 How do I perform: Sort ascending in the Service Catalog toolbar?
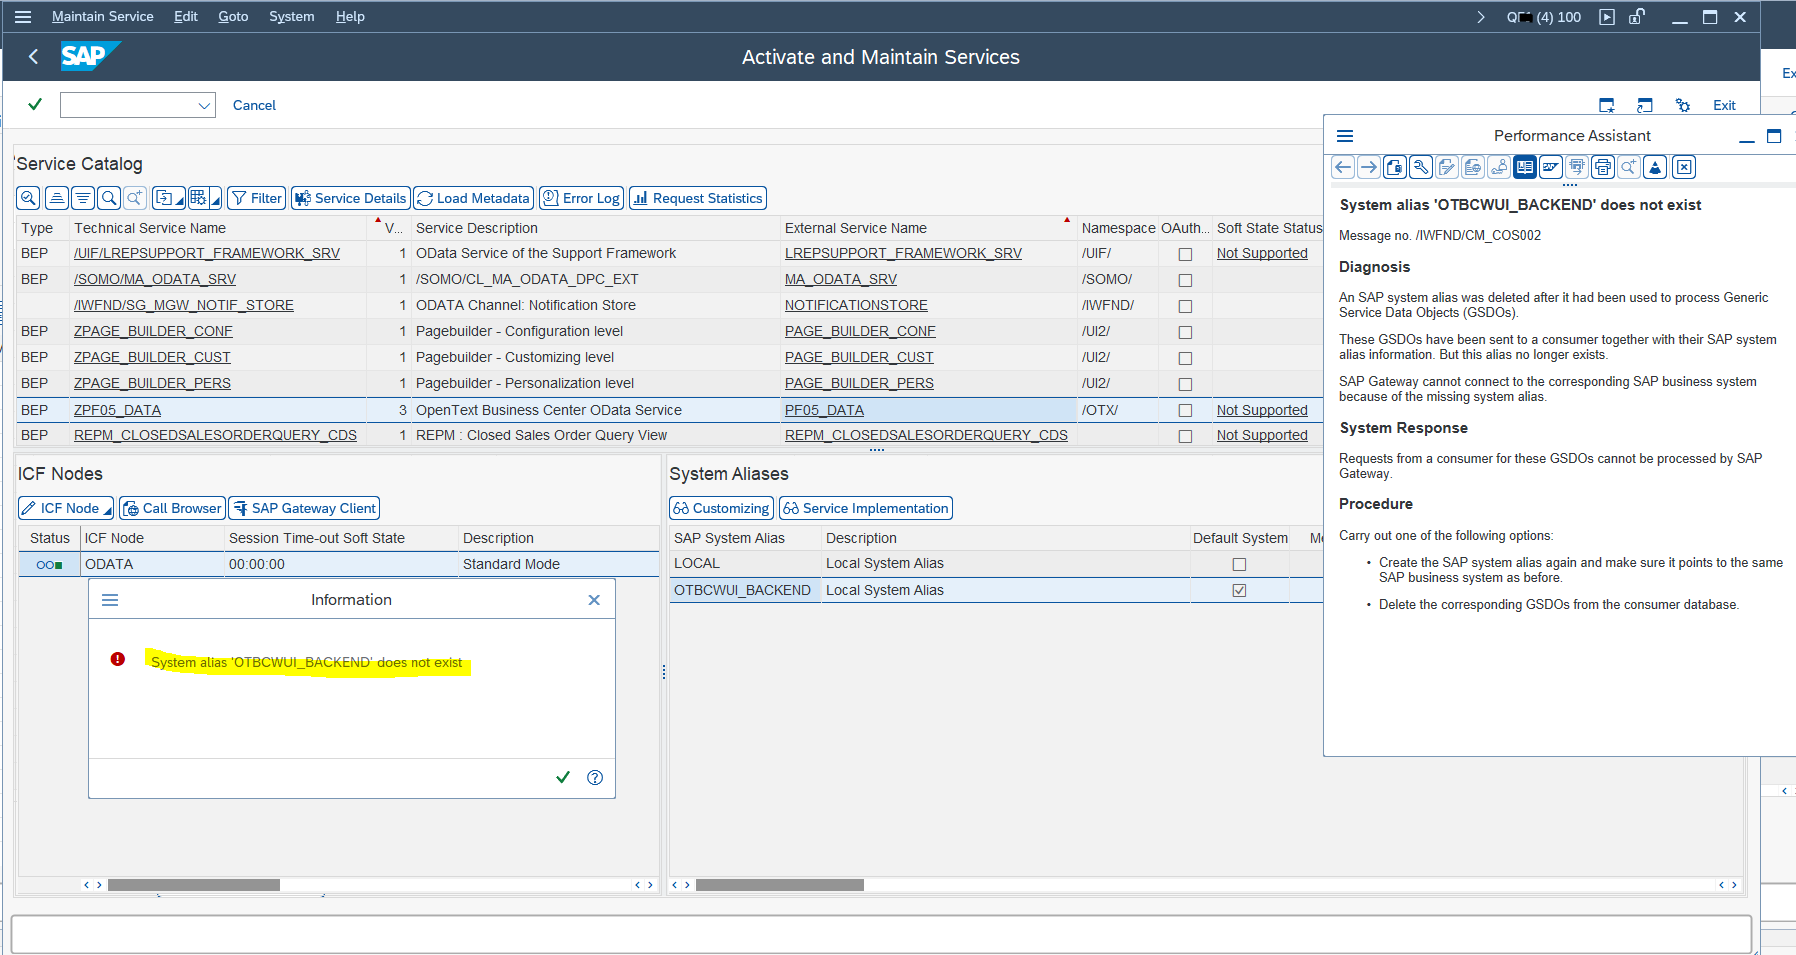[57, 198]
